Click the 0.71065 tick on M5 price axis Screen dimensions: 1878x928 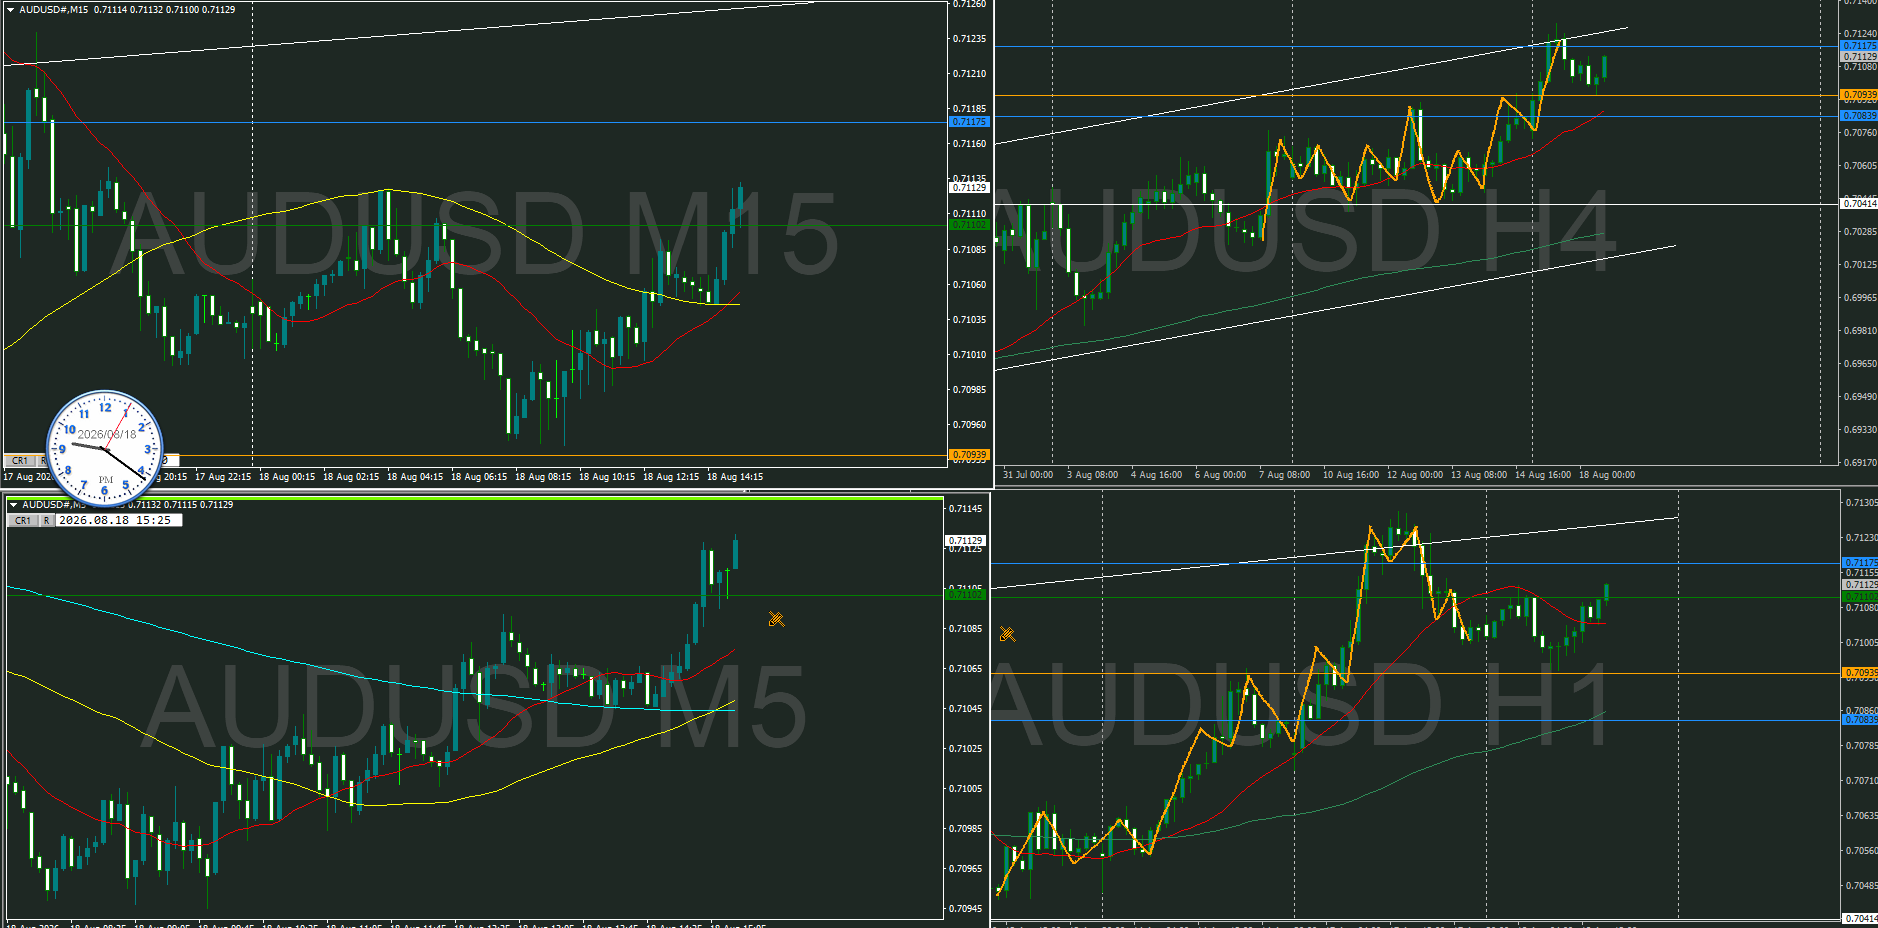click(965, 669)
